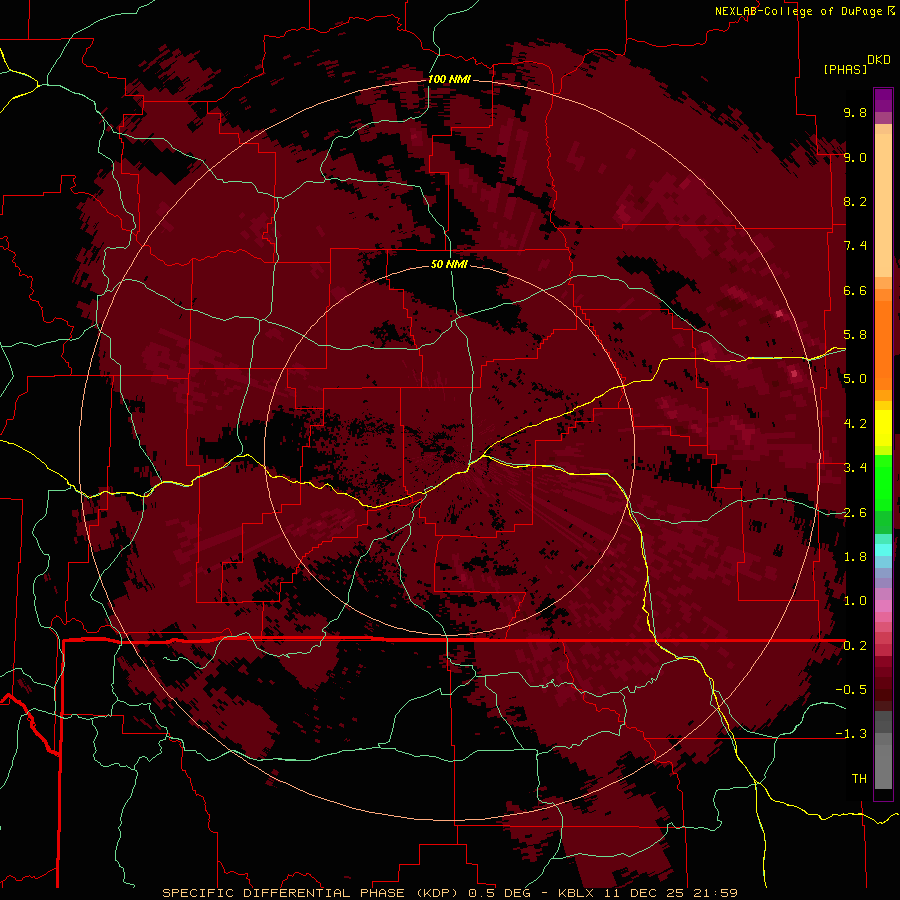The image size is (900, 900).
Task: Click the 1.8 value on color scale
Action: pyautogui.click(x=855, y=557)
